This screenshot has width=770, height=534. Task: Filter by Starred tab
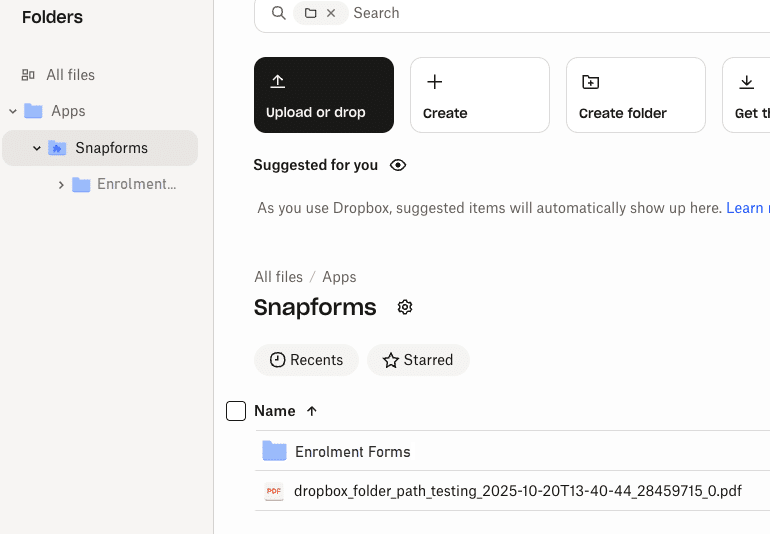click(x=418, y=360)
